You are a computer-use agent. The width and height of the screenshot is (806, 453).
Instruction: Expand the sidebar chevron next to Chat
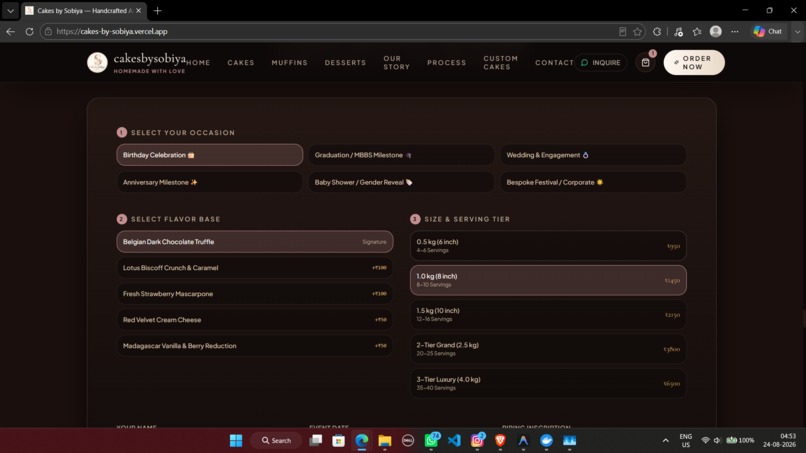797,31
